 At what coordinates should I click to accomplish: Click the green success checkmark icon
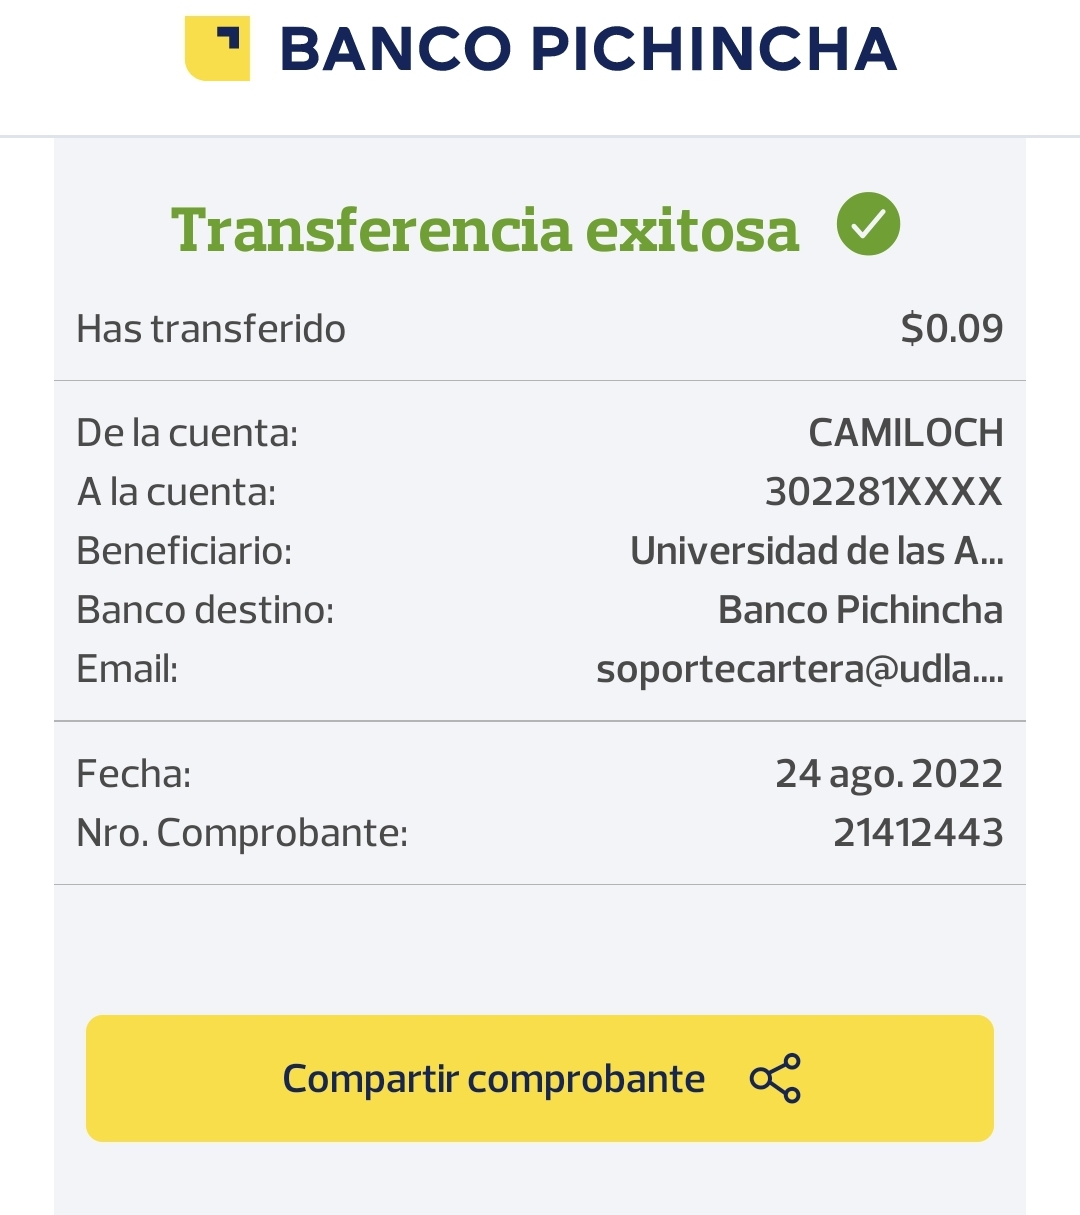868,224
